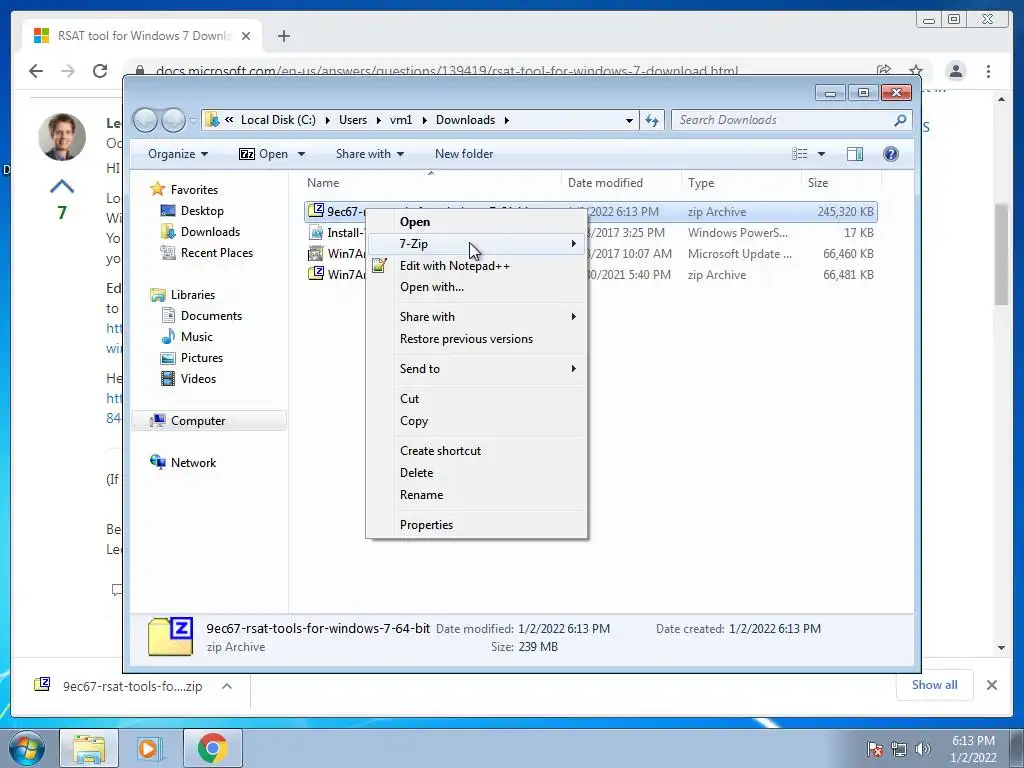Open Recent Places under Favorites
Screen dimensions: 1024x768
[x=207, y=253]
